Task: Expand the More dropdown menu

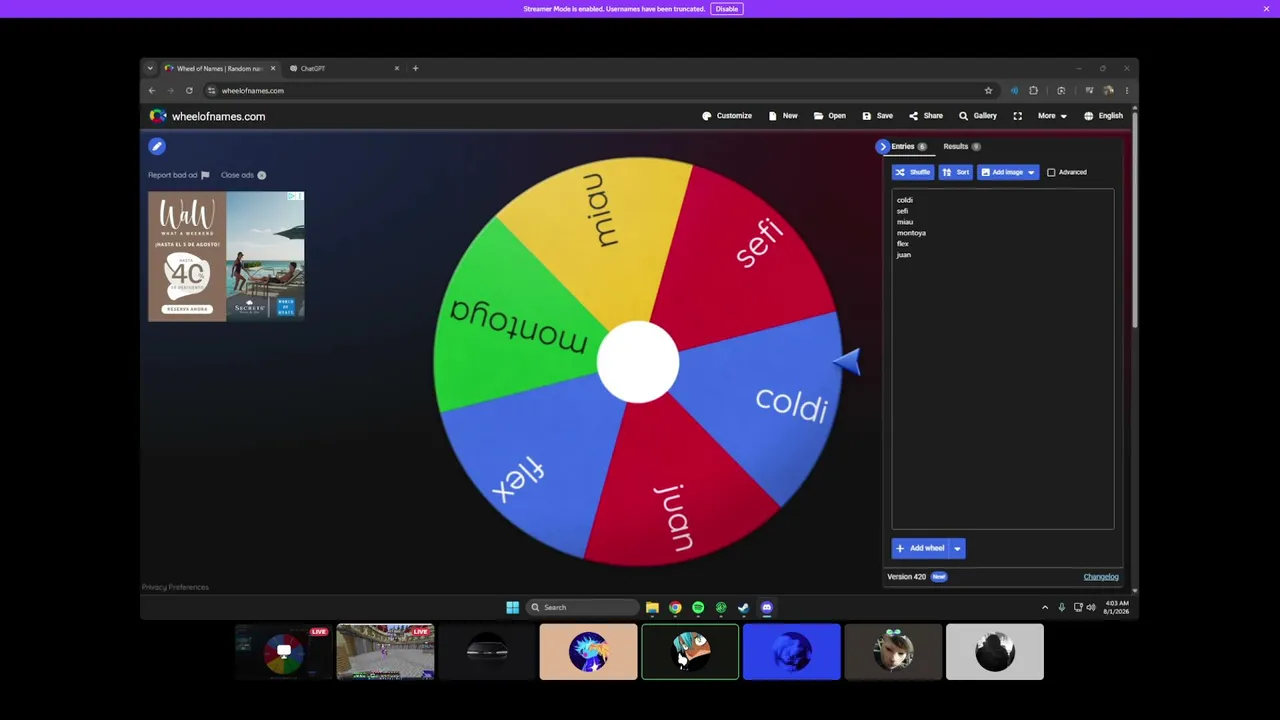Action: [x=1052, y=116]
